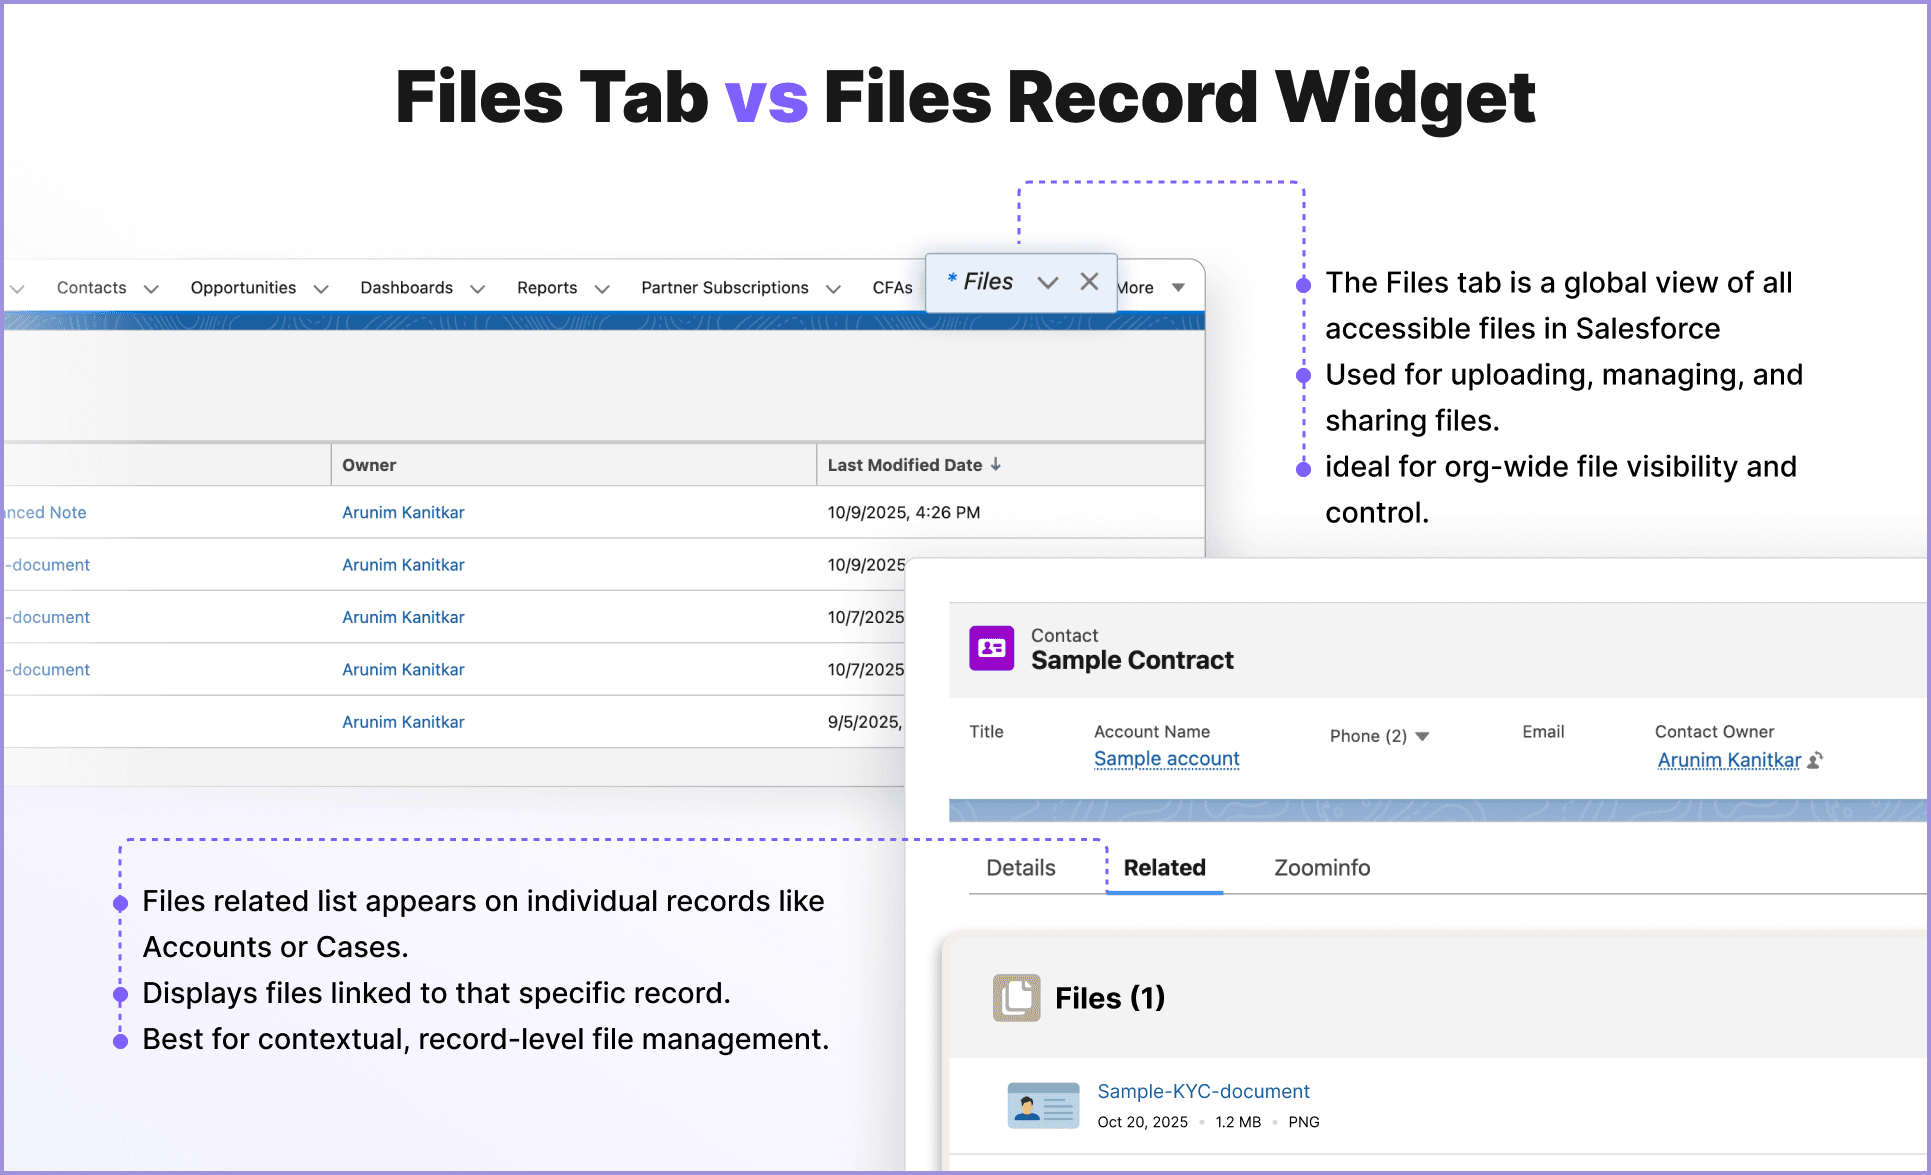Viewport: 1931px width, 1175px height.
Task: Expand the More navigation menu
Action: coord(1179,287)
